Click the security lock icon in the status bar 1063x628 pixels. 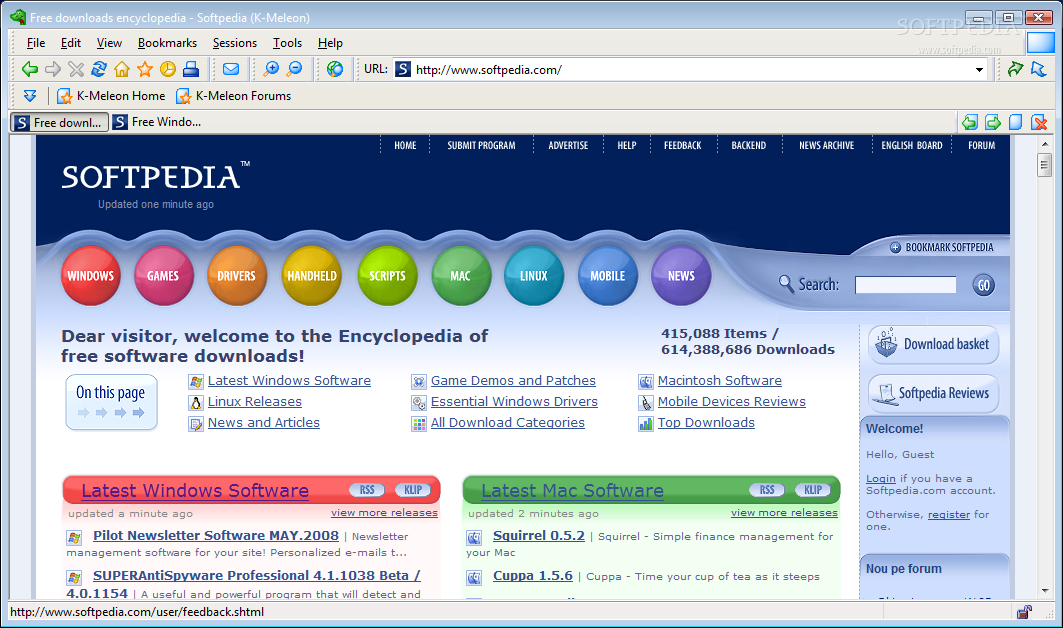point(1024,612)
